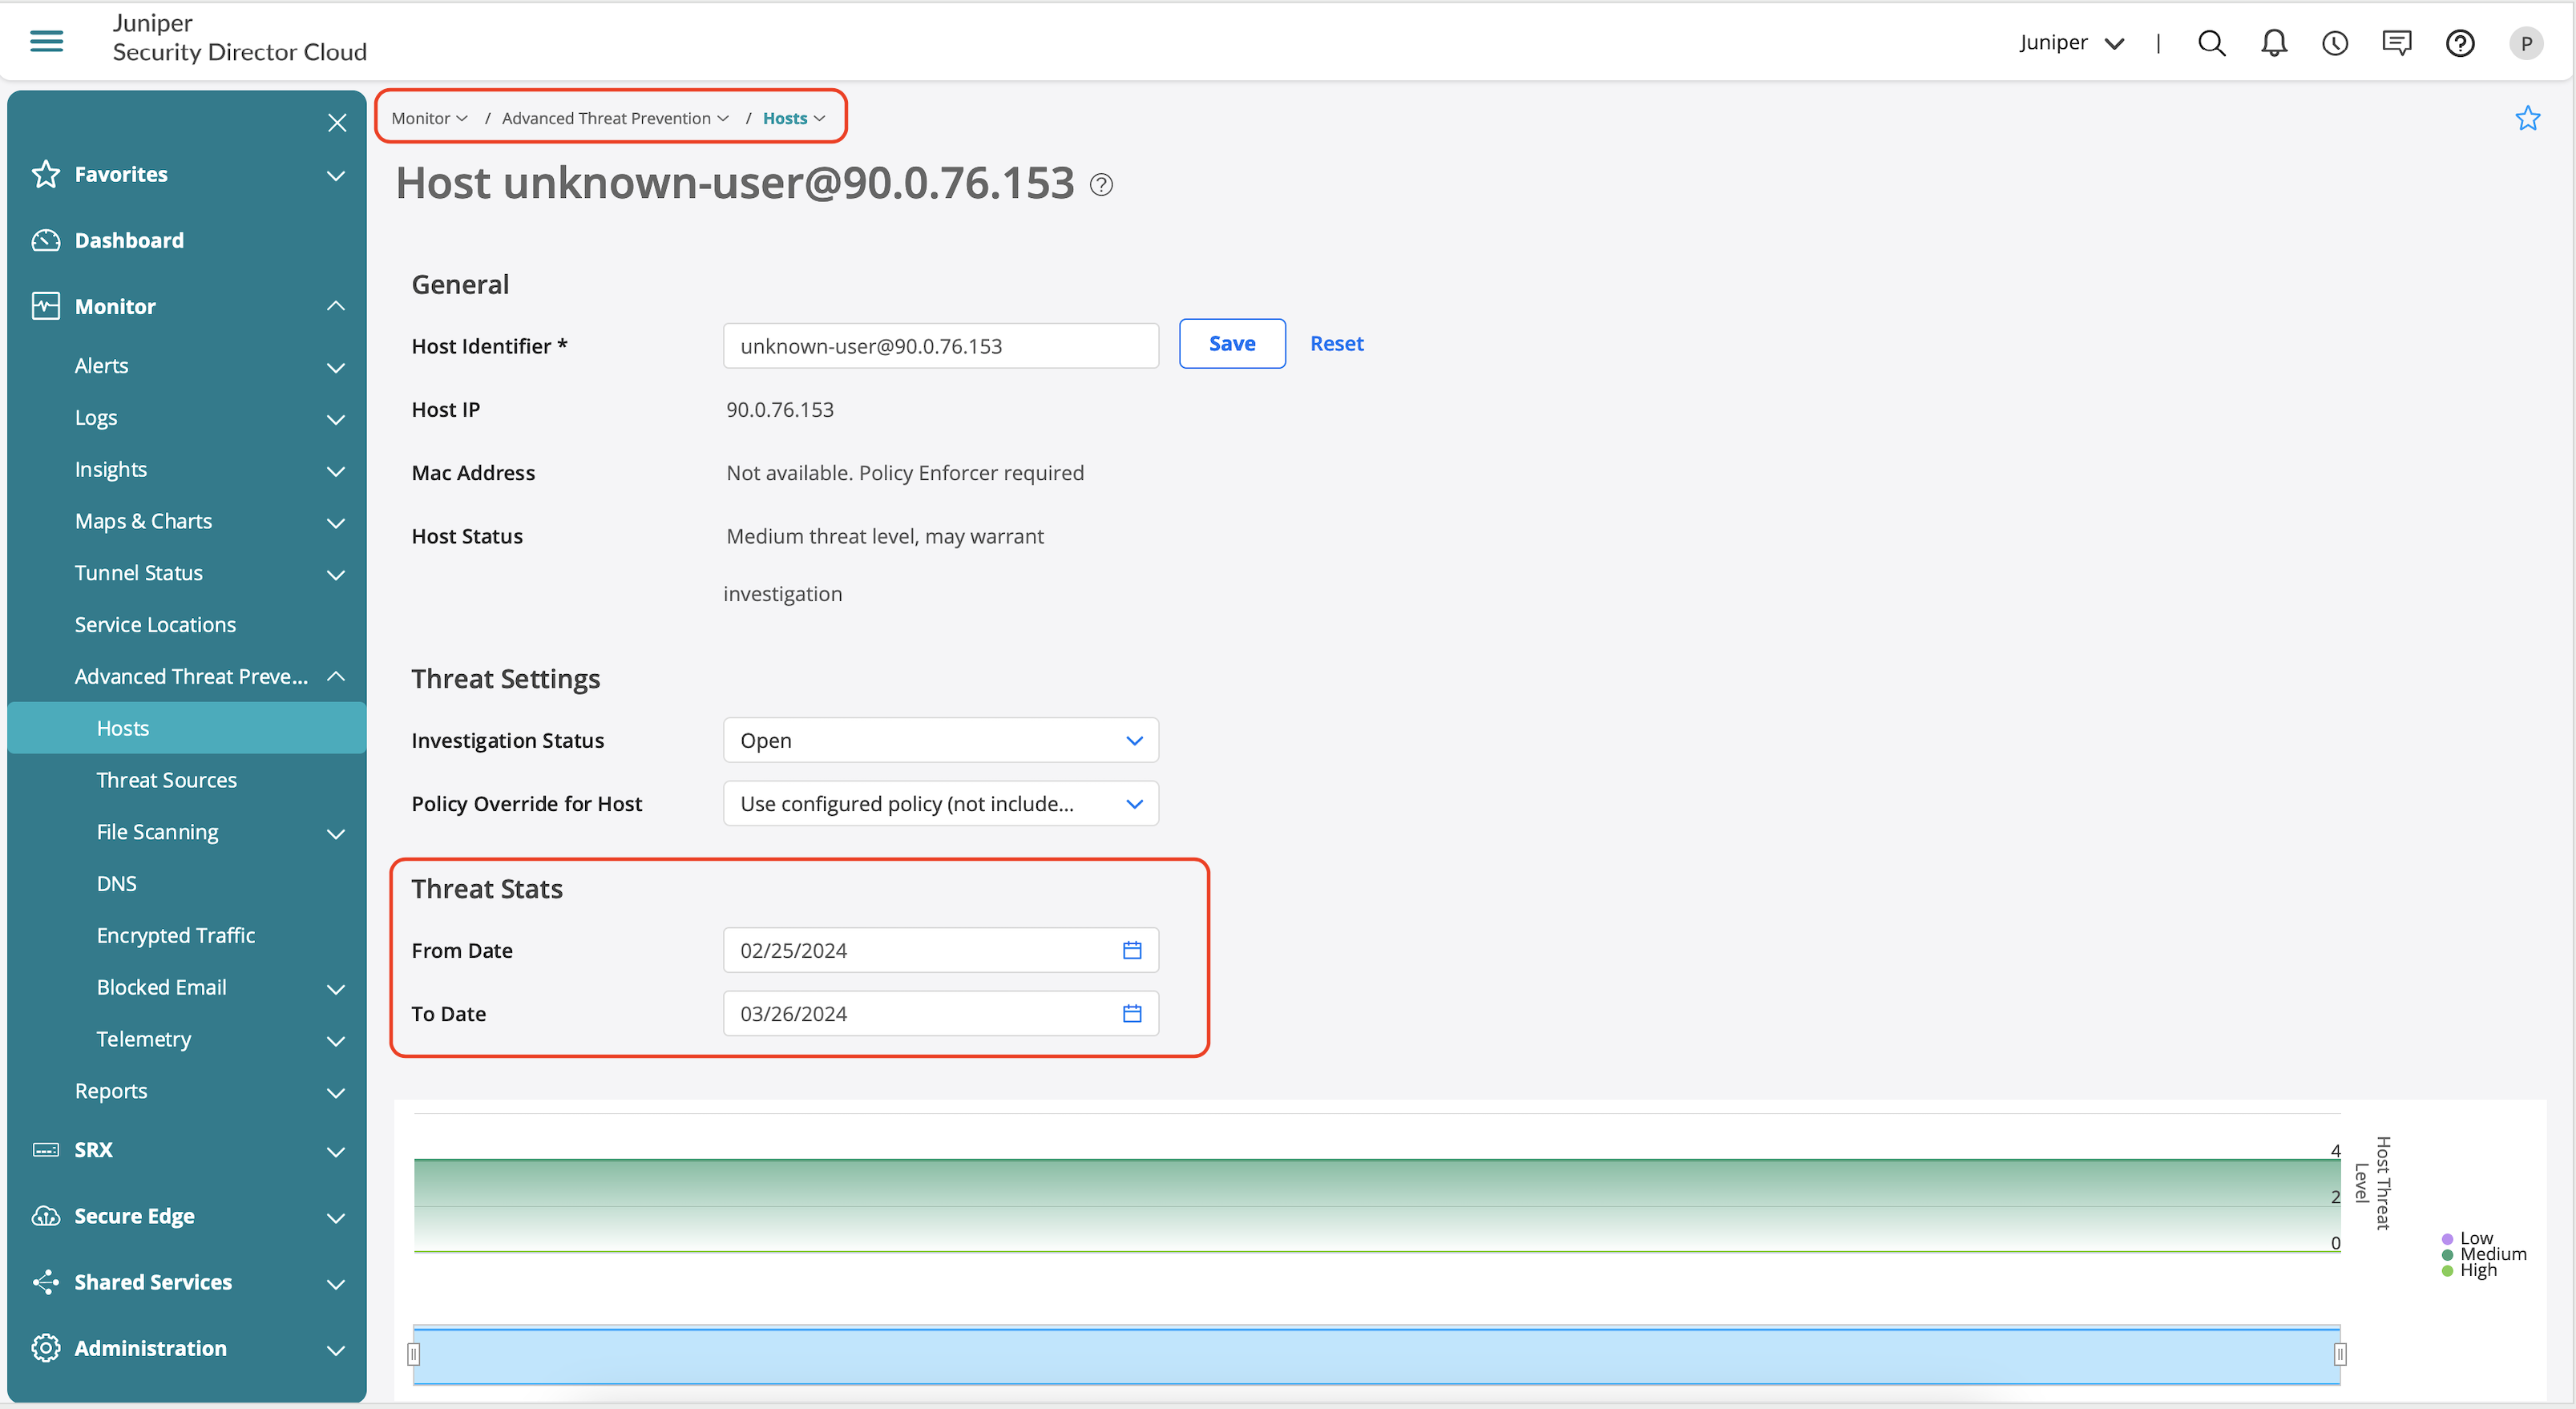Click the left handle of chart range slider
This screenshot has width=2576, height=1409.
click(413, 1354)
